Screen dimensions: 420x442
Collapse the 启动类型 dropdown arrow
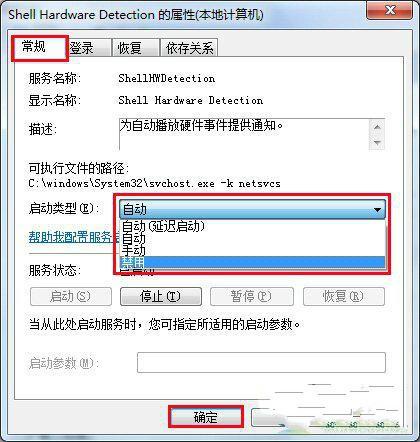click(x=377, y=210)
